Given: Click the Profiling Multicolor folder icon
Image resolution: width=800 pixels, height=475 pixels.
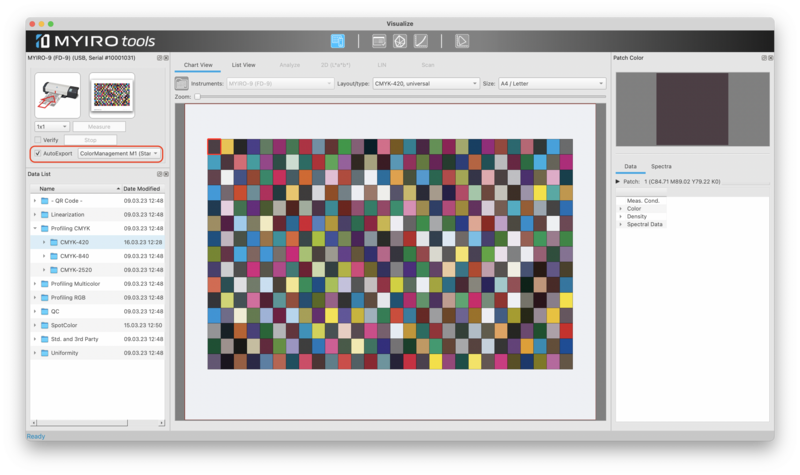Looking at the screenshot, I should (x=44, y=284).
